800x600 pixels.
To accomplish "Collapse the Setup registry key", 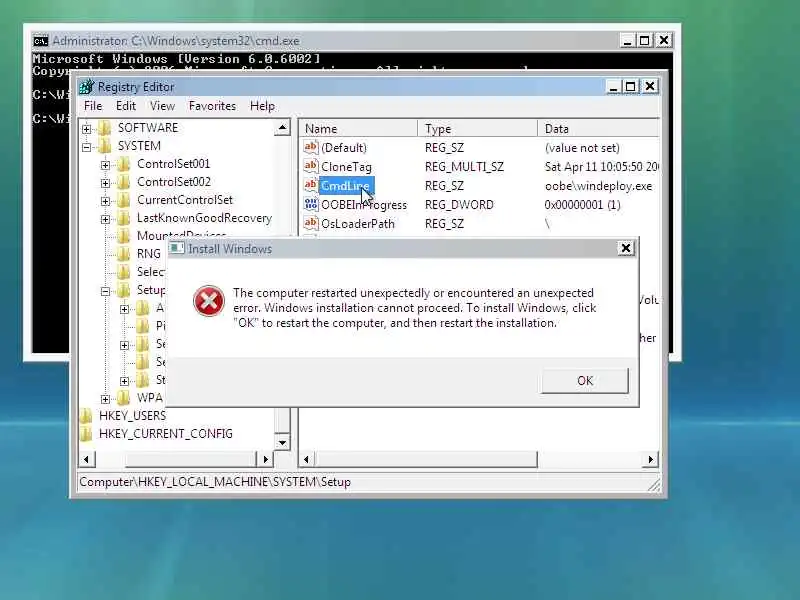I will (x=105, y=291).
